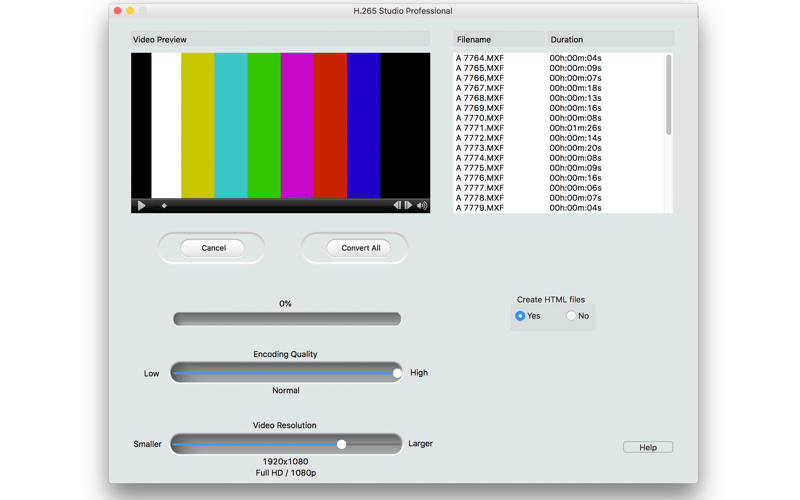Select file A 7773.MXF
Screen dimensions: 800x500
point(480,148)
